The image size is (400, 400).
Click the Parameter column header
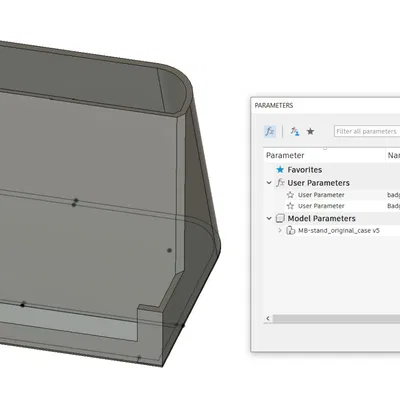coord(285,155)
